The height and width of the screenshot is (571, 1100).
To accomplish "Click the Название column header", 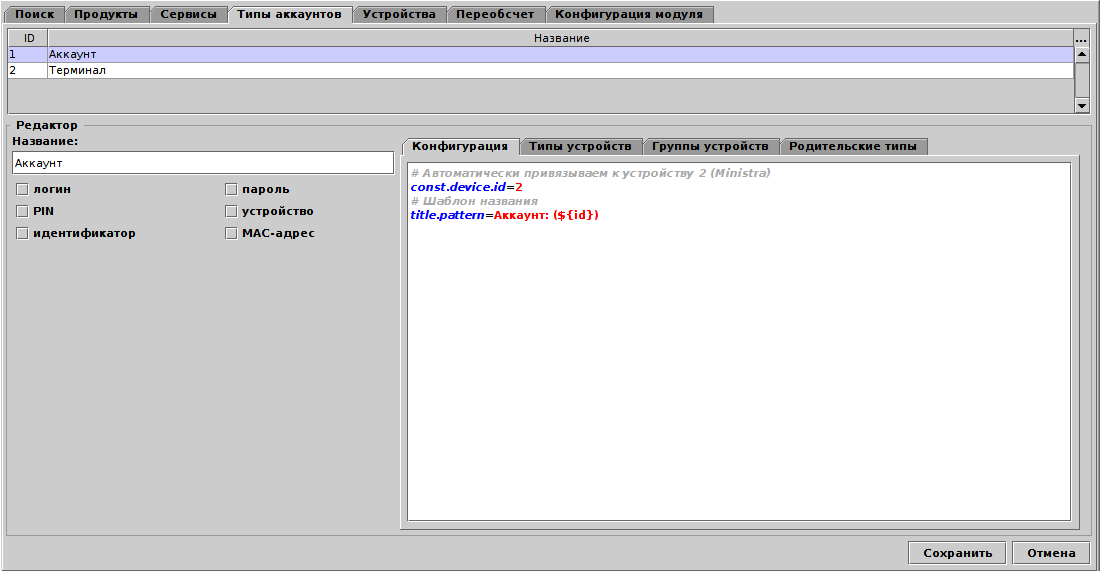I will 560,38.
